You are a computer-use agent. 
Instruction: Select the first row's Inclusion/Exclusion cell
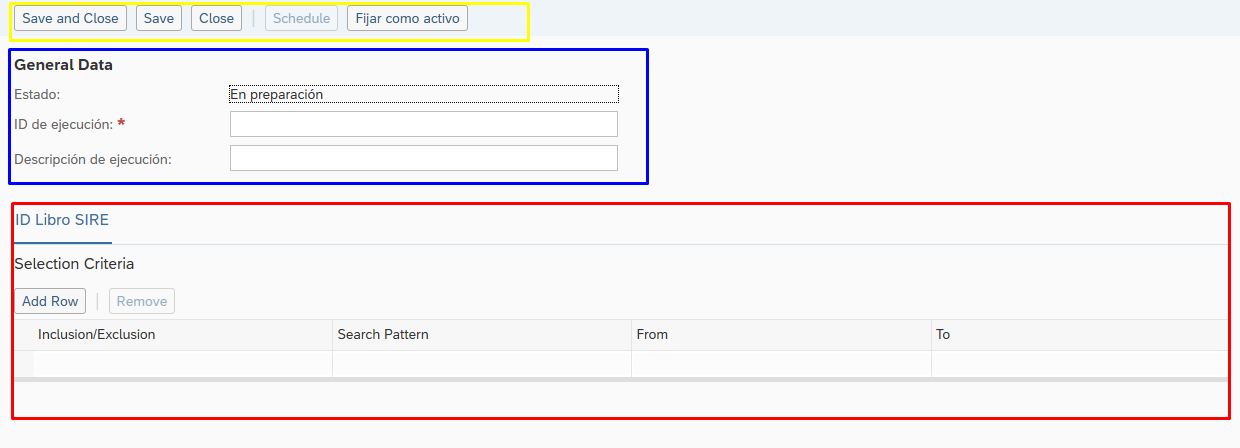click(x=182, y=364)
